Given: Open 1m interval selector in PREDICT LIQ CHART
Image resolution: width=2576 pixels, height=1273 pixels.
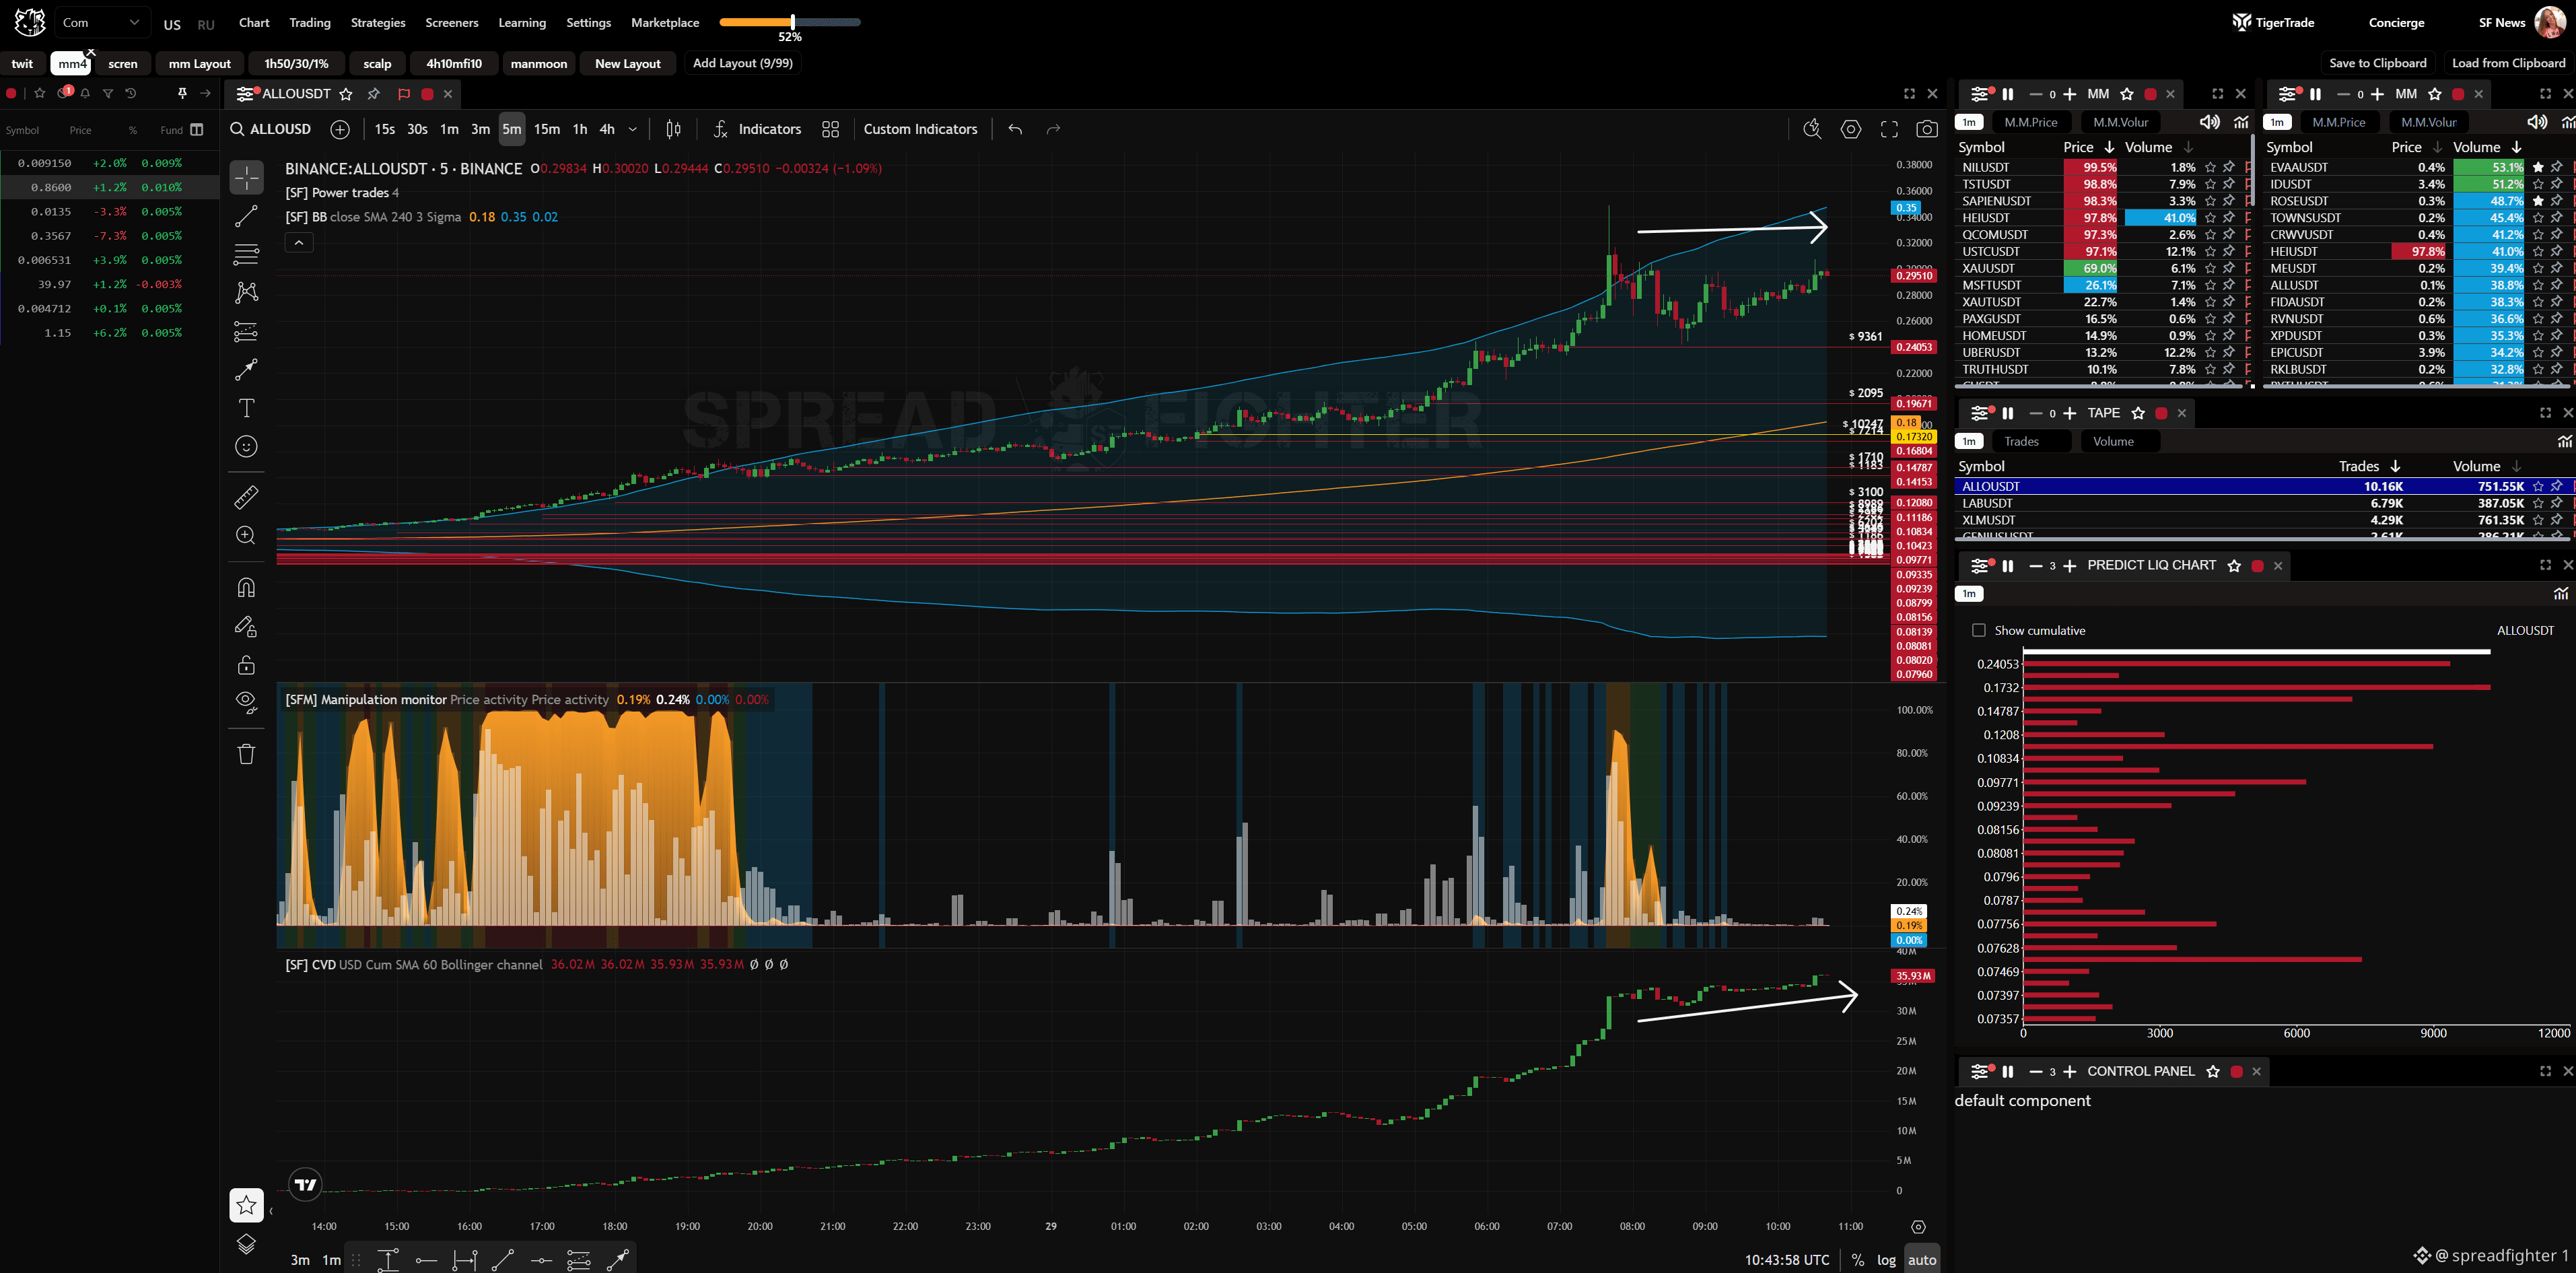Looking at the screenshot, I should [x=1969, y=594].
